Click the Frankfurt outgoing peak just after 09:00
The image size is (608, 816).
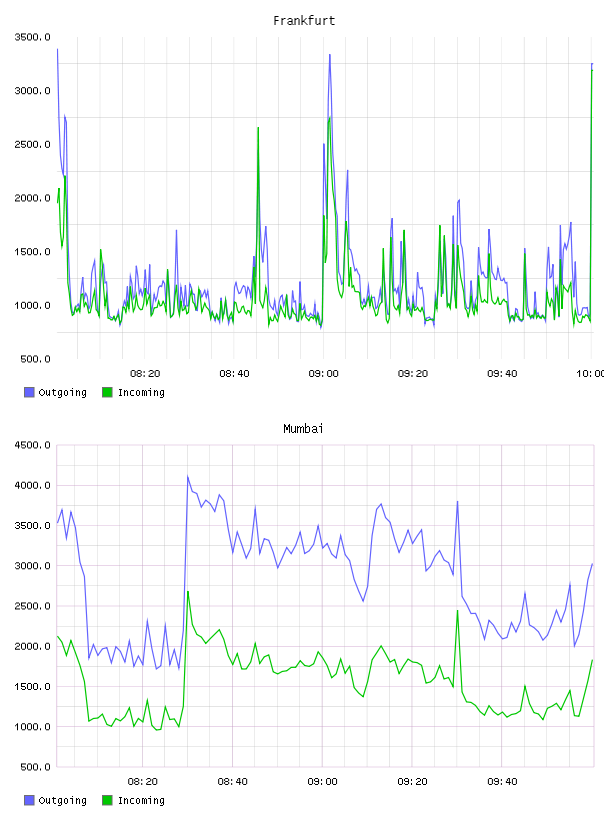pos(330,55)
